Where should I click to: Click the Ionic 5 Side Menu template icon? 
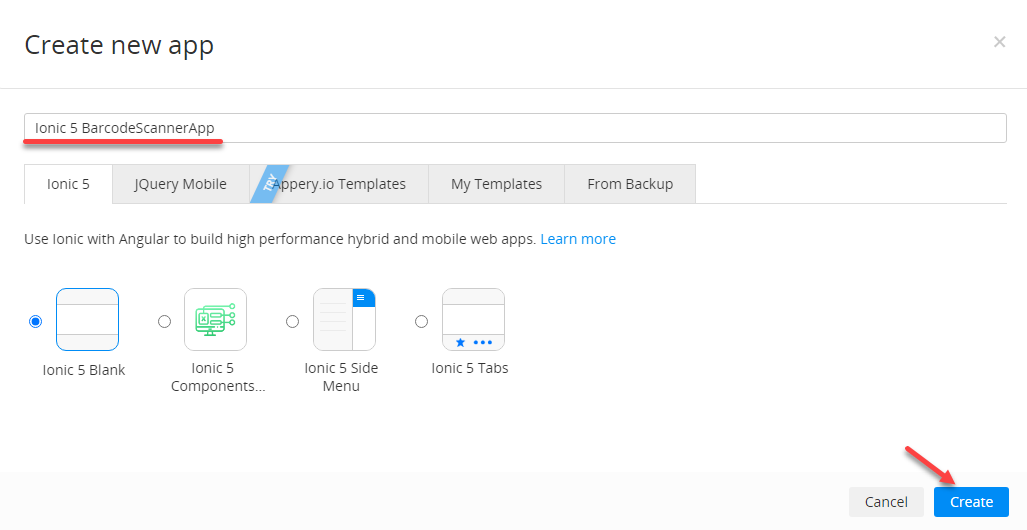click(345, 320)
